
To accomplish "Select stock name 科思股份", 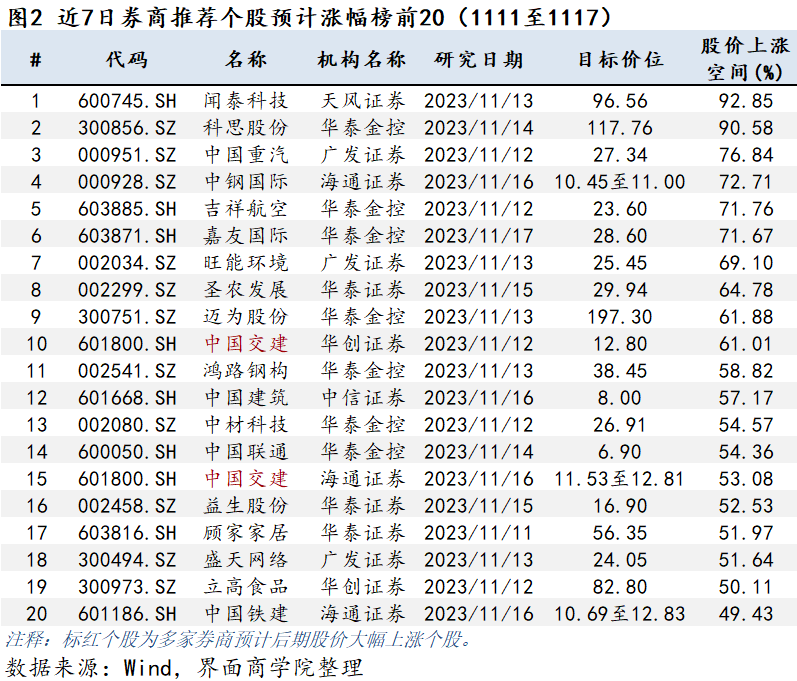I will click(x=246, y=128).
